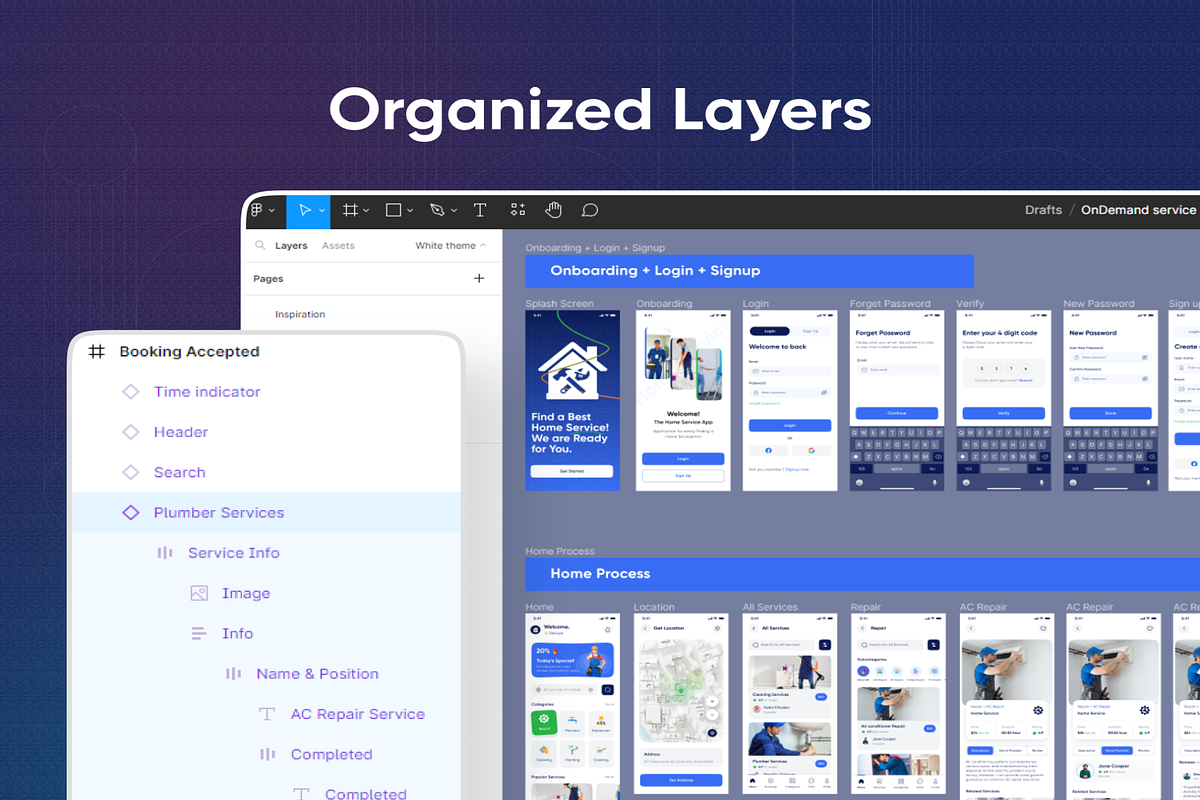Click text icon beside AC Repair Service

coord(267,714)
